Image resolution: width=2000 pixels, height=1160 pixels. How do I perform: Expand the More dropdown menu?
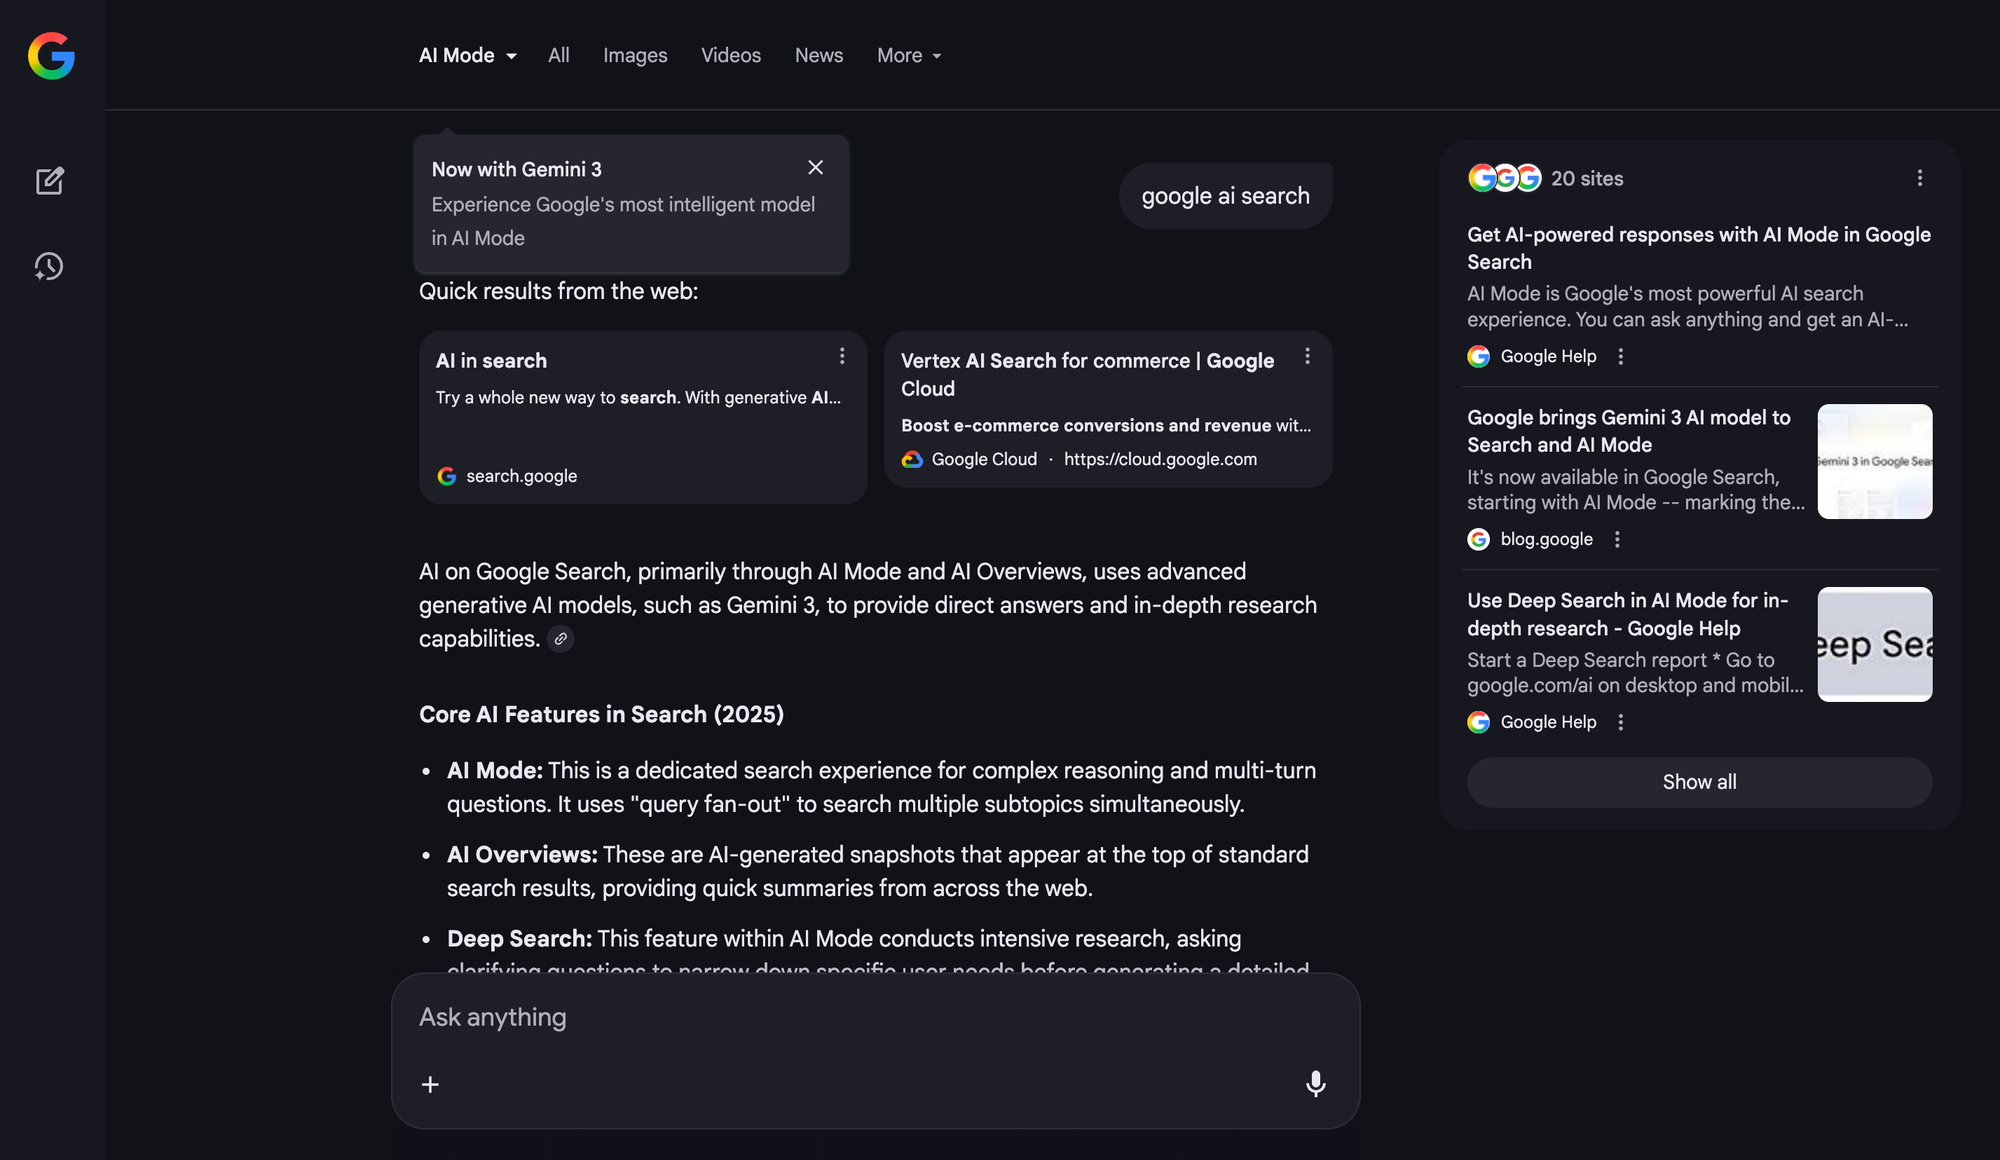point(909,55)
